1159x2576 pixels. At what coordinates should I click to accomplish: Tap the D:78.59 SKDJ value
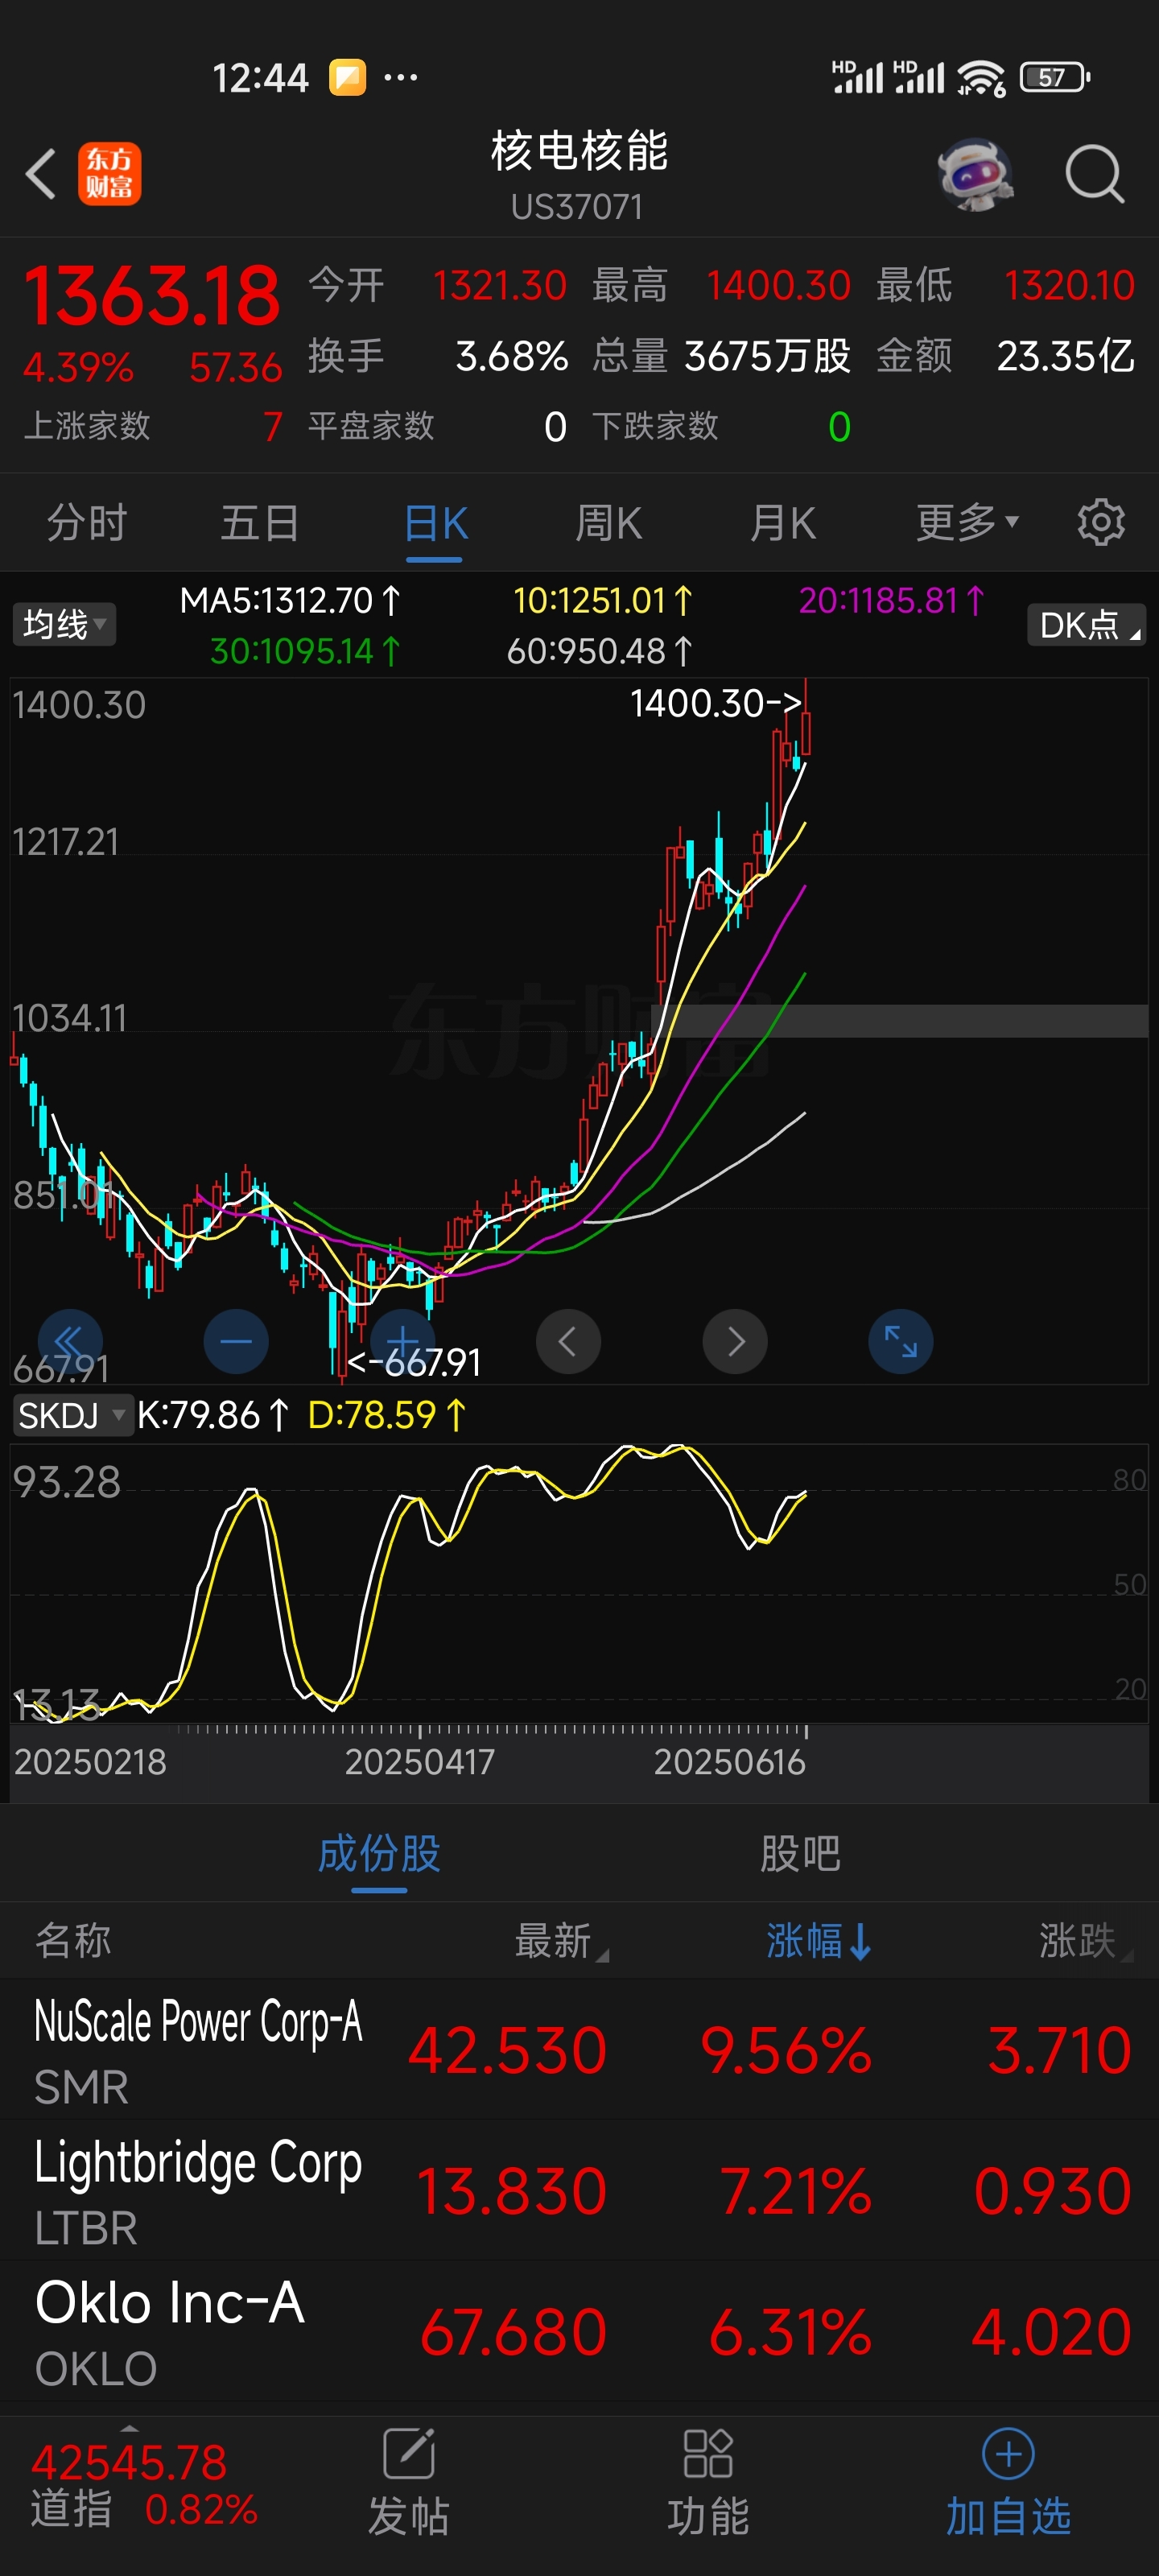(387, 1415)
